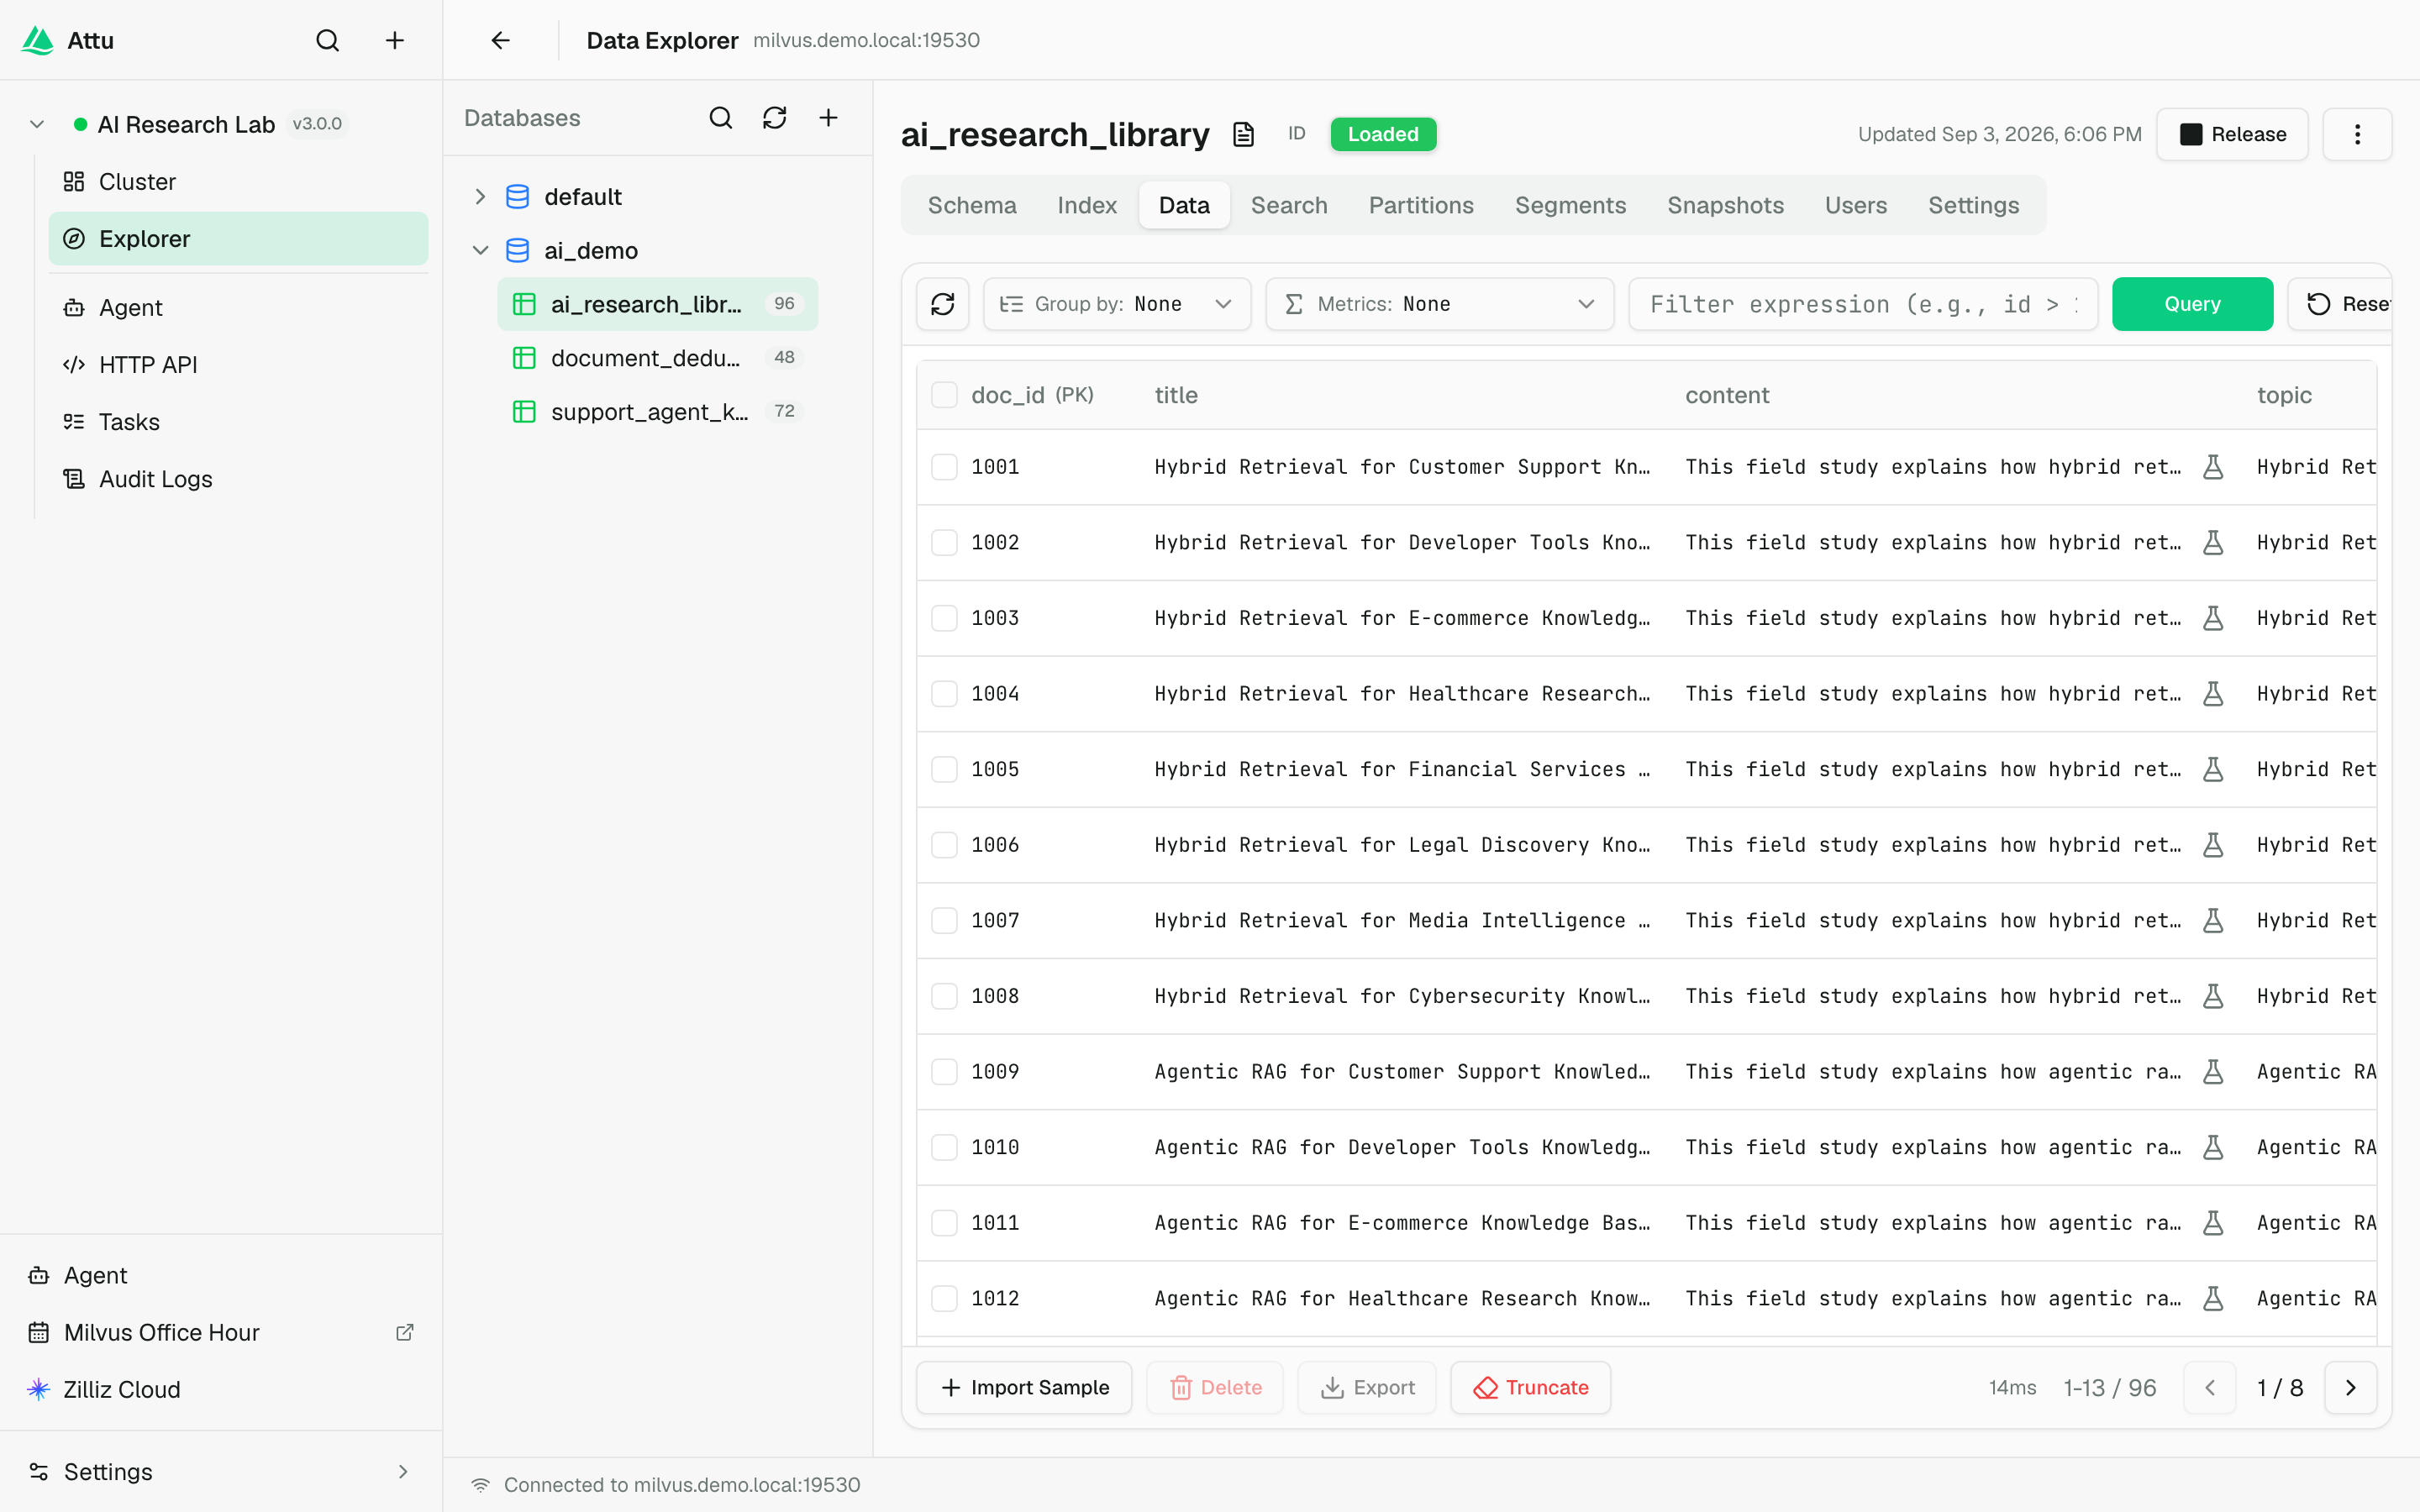
Task: Click the Export button
Action: [x=1367, y=1388]
